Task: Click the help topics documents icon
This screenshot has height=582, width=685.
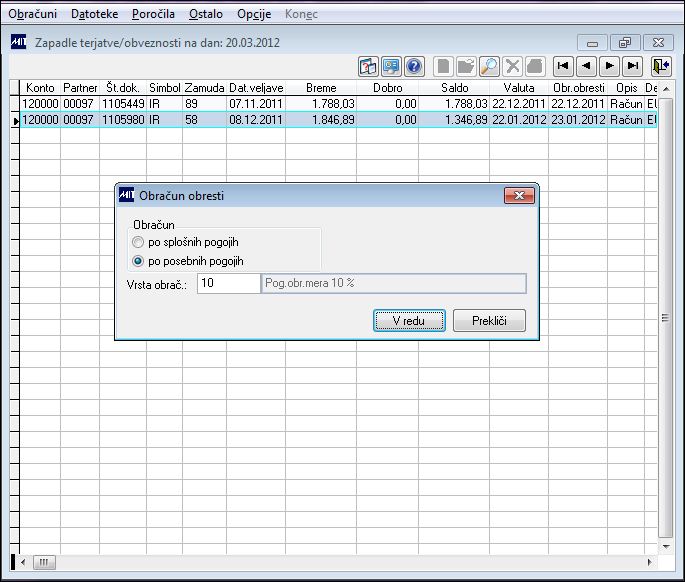Action: 368,67
